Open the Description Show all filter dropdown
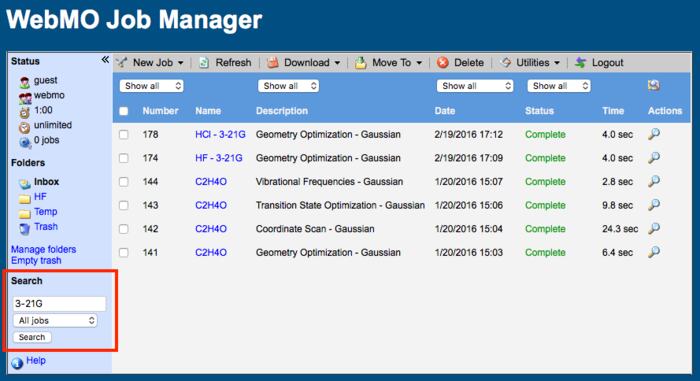700x381 pixels. click(288, 86)
